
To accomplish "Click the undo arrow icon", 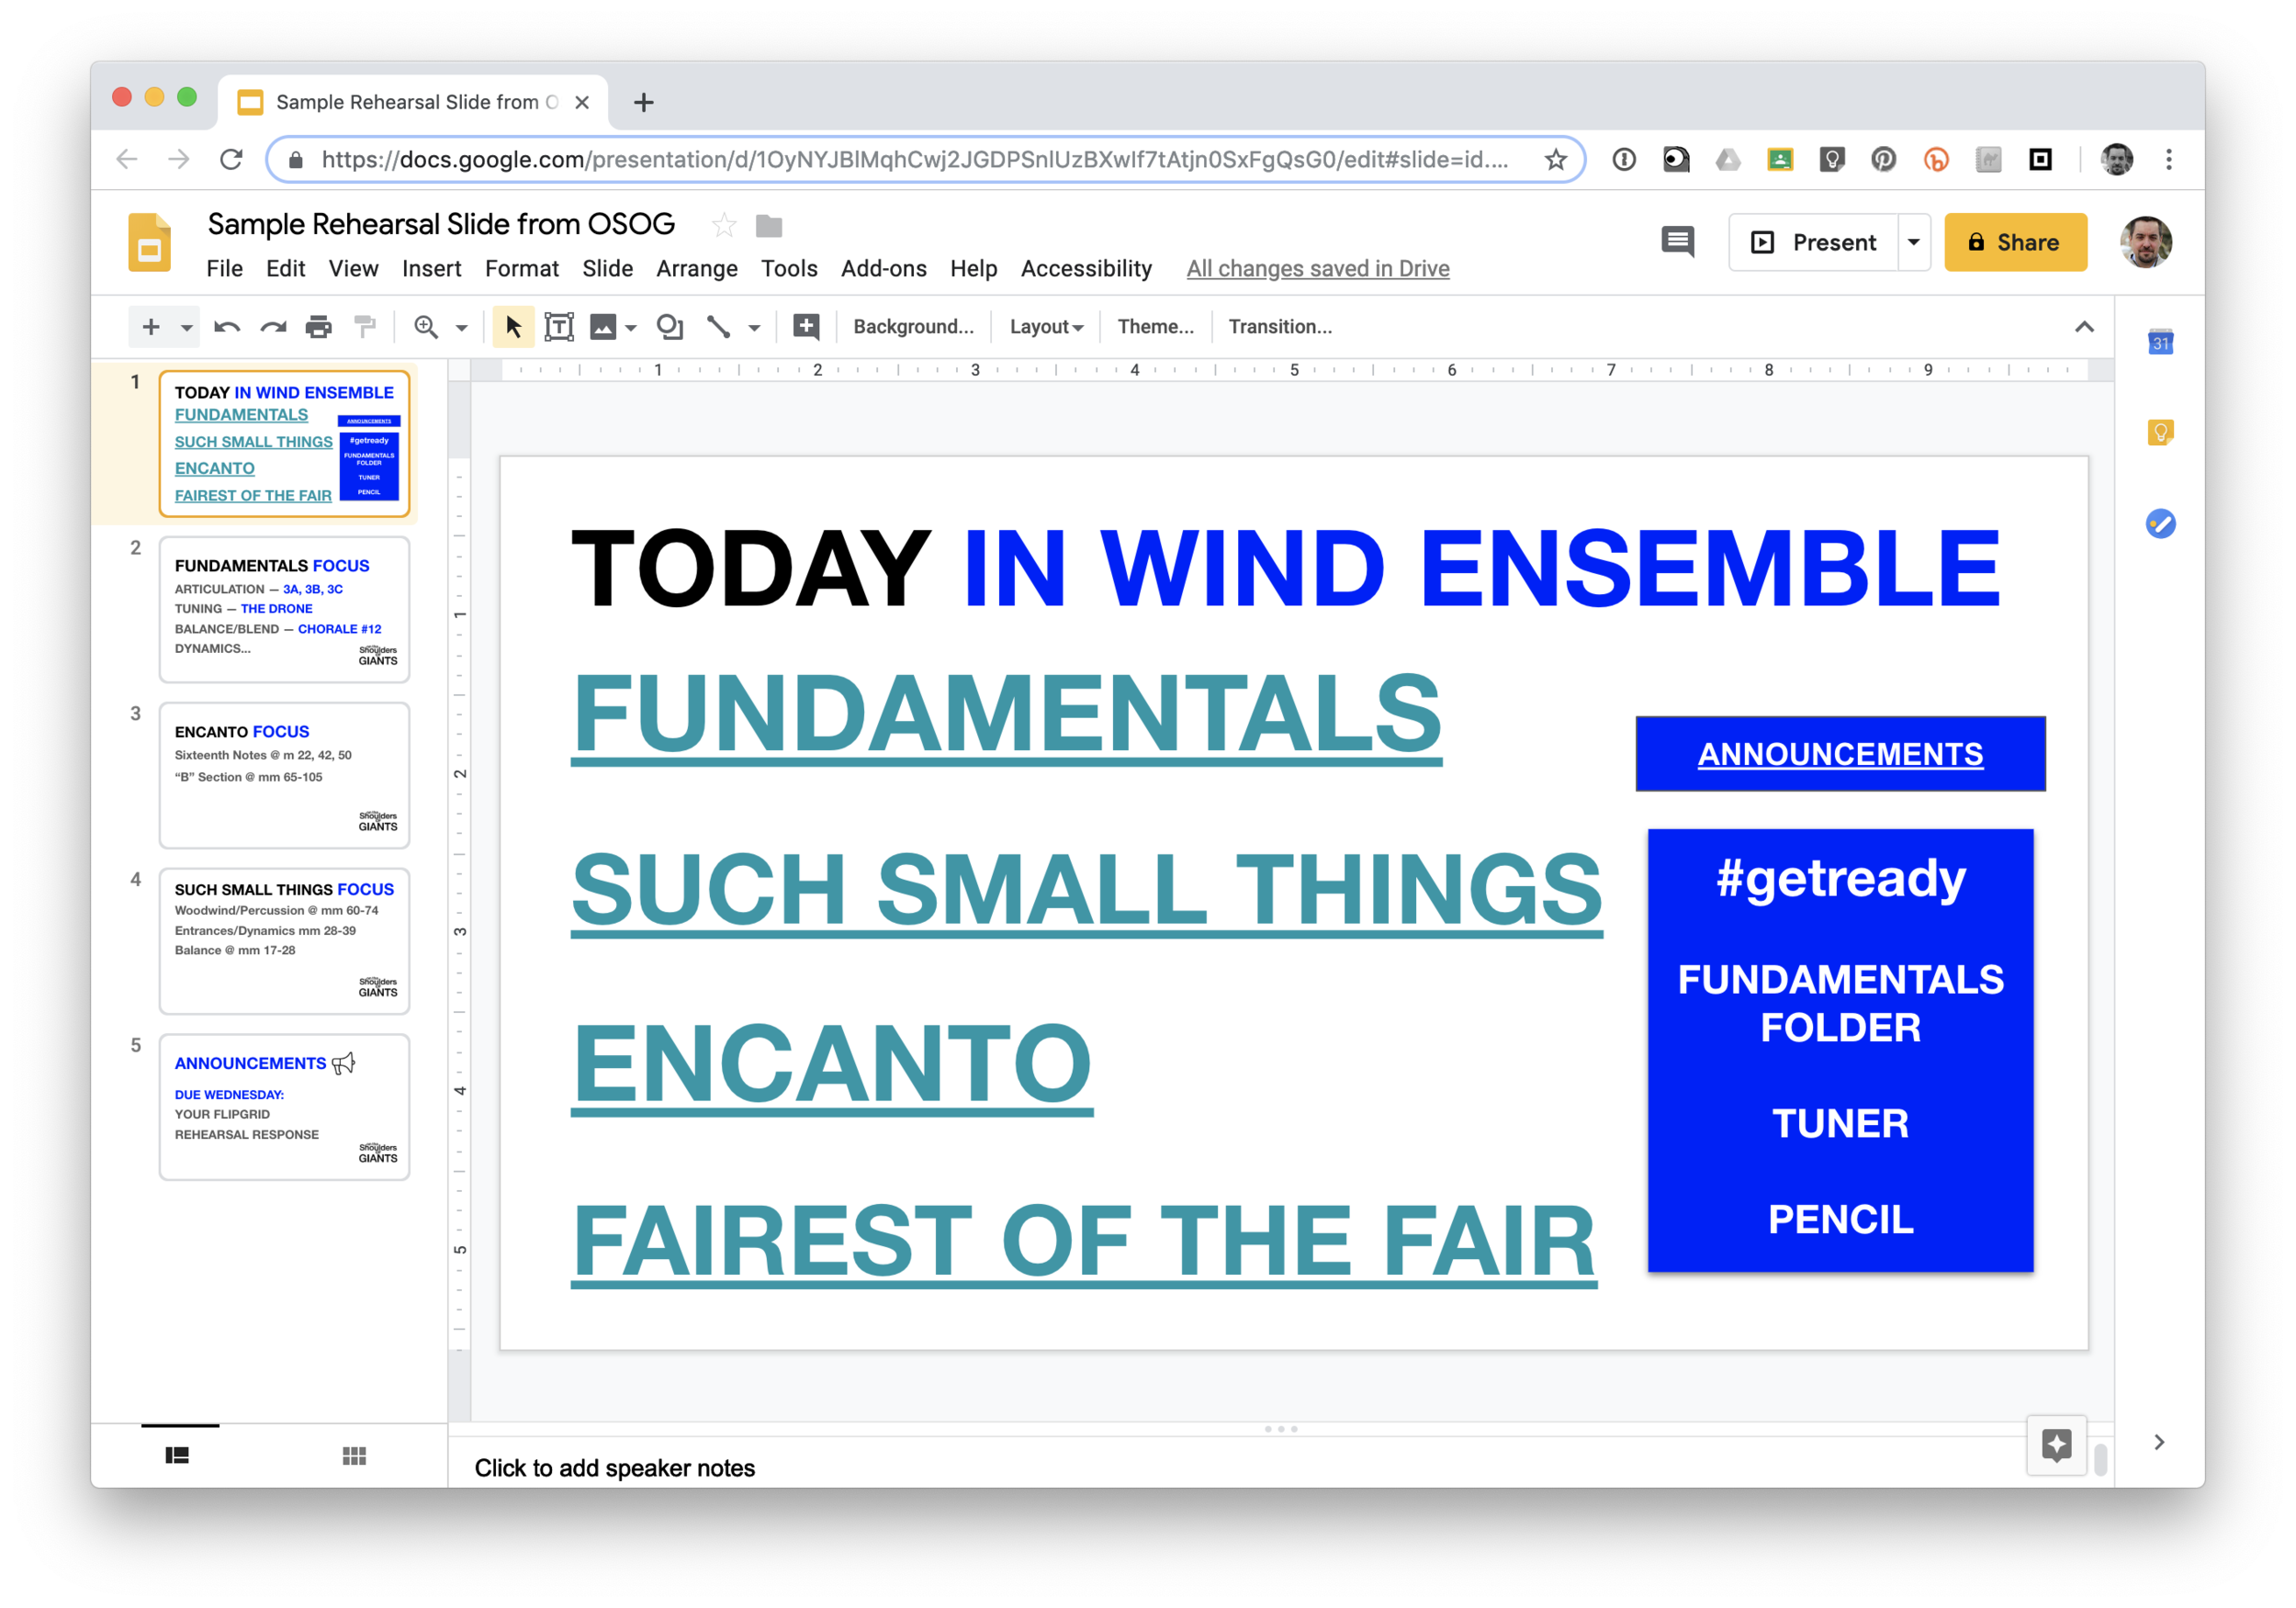I will pyautogui.click(x=227, y=327).
